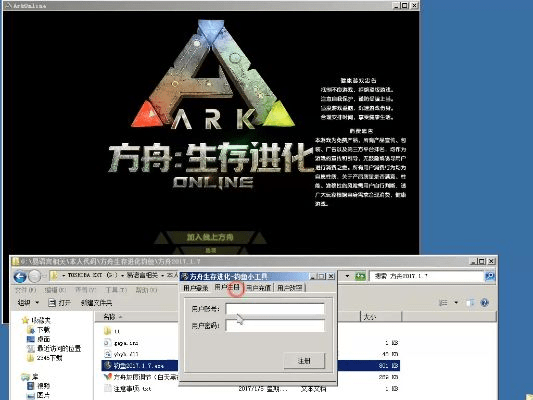
Task: Click the 方舟 colorful file icon in list
Action: click(x=107, y=377)
